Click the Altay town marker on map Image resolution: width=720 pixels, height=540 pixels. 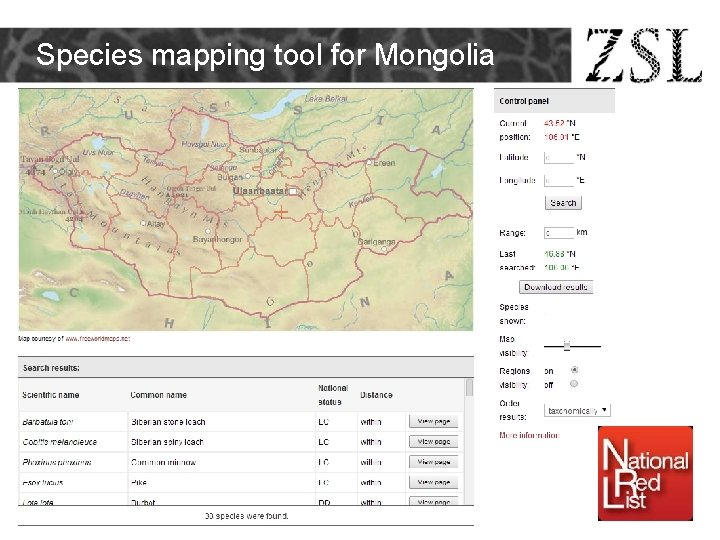[143, 223]
